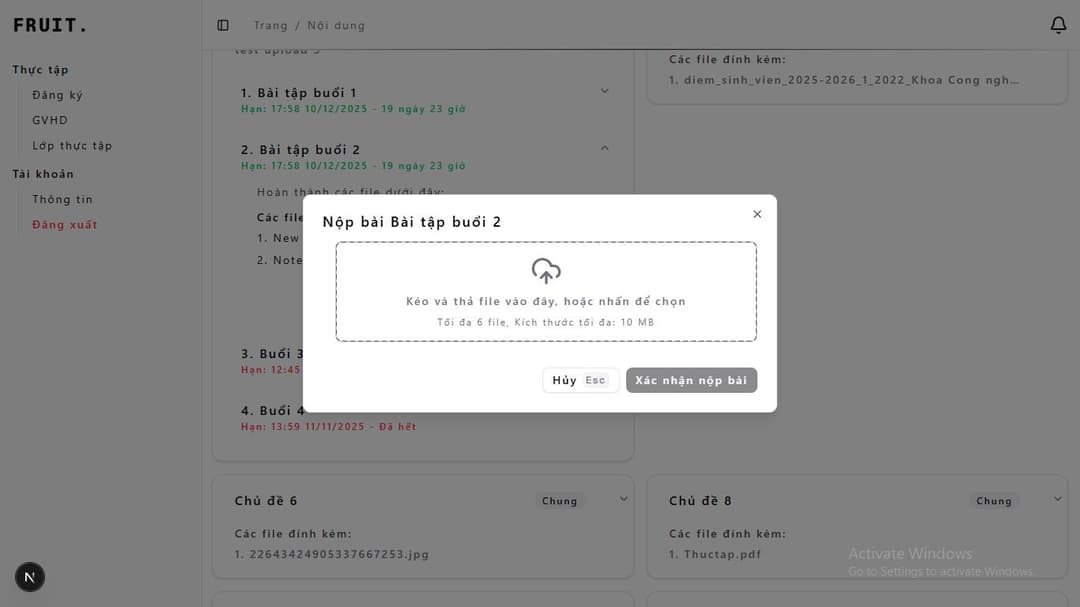Viewport: 1080px width, 607px height.
Task: Click the Trang breadcrumb link
Action: (x=270, y=25)
